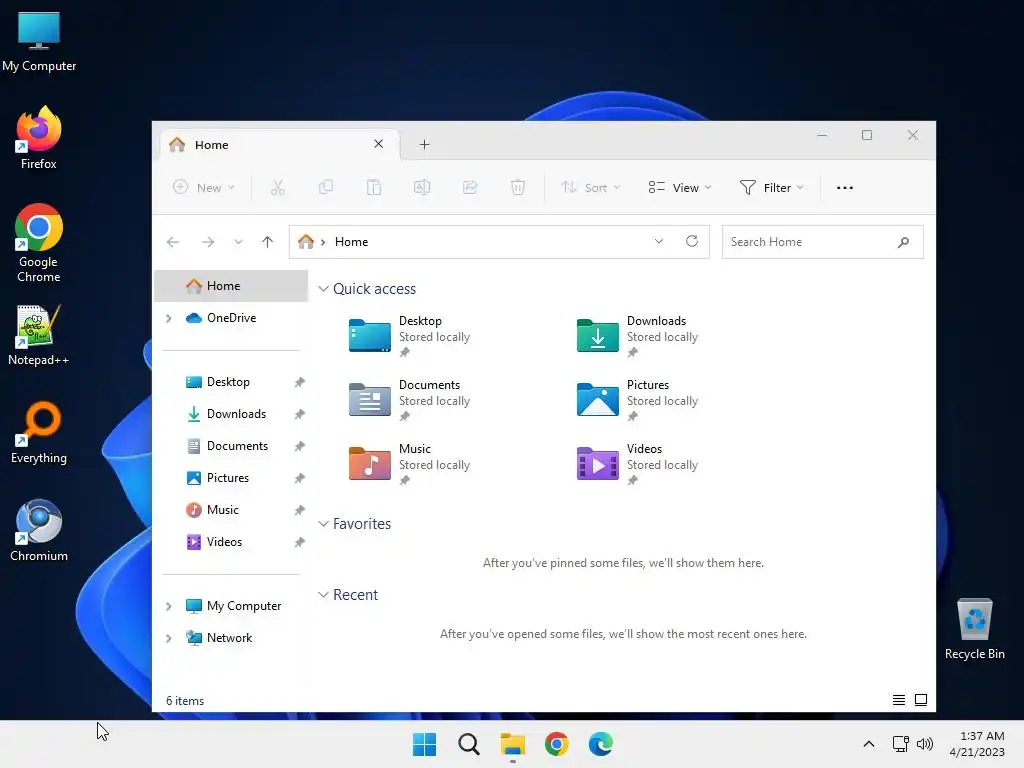The width and height of the screenshot is (1024, 768).
Task: Click the Paste clipboard icon
Action: 374,187
